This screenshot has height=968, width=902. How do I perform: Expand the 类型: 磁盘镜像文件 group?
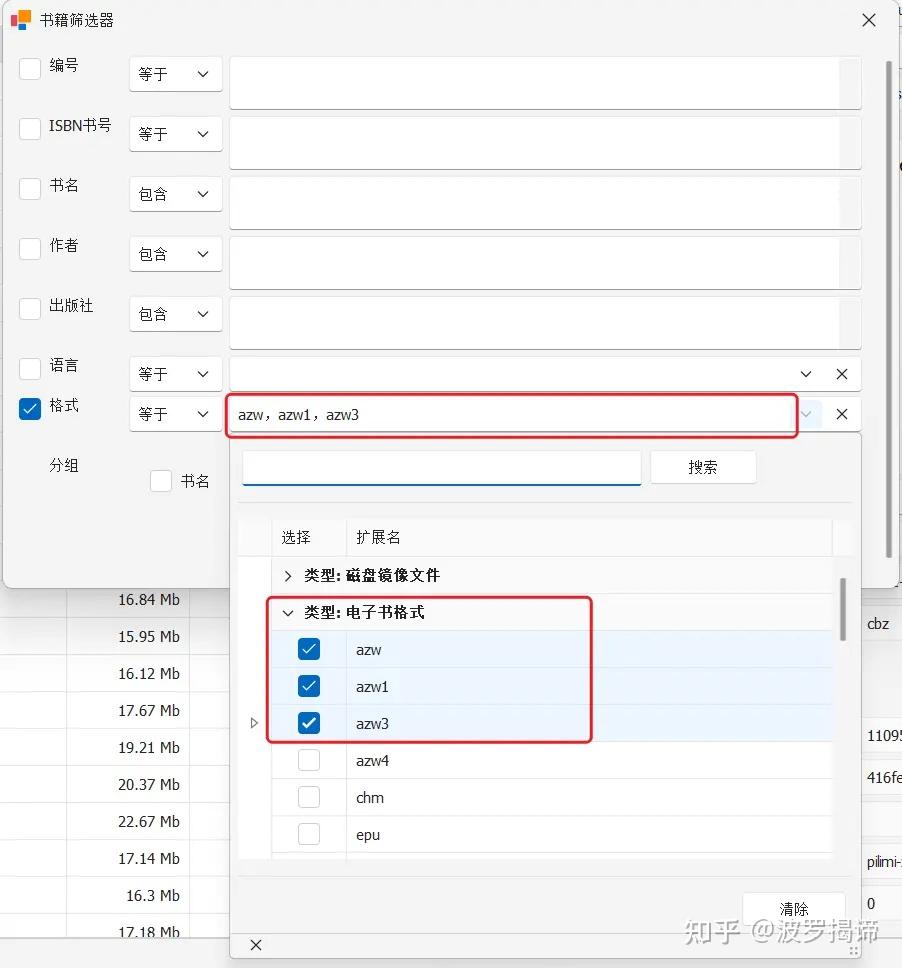coord(287,576)
